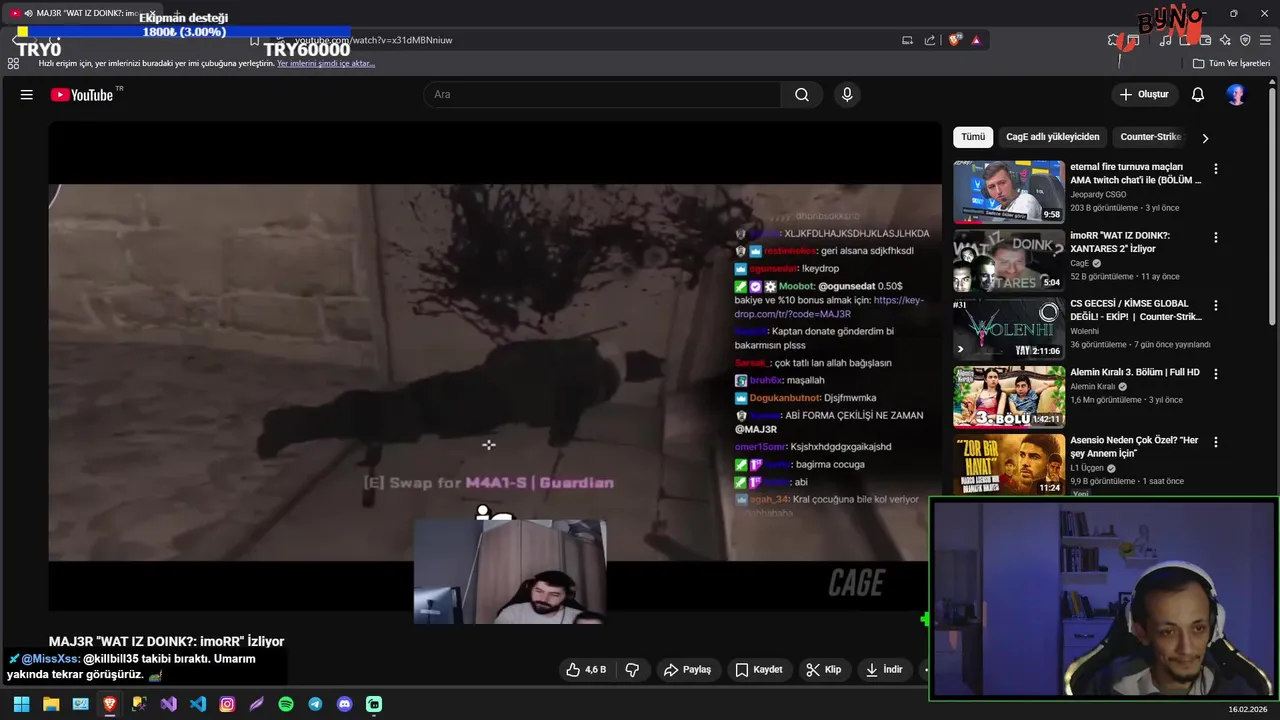Open options for CS GECESİ video
This screenshot has width=1280, height=720.
(1216, 306)
